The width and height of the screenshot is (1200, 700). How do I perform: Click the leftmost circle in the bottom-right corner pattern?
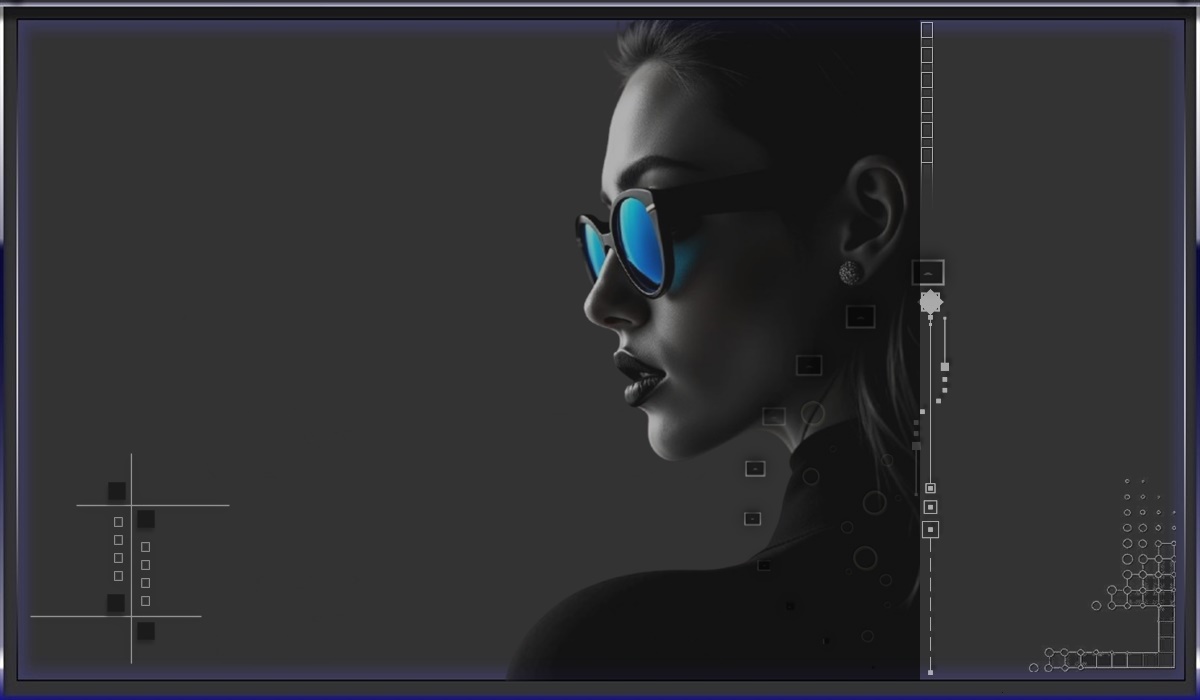[1034, 668]
